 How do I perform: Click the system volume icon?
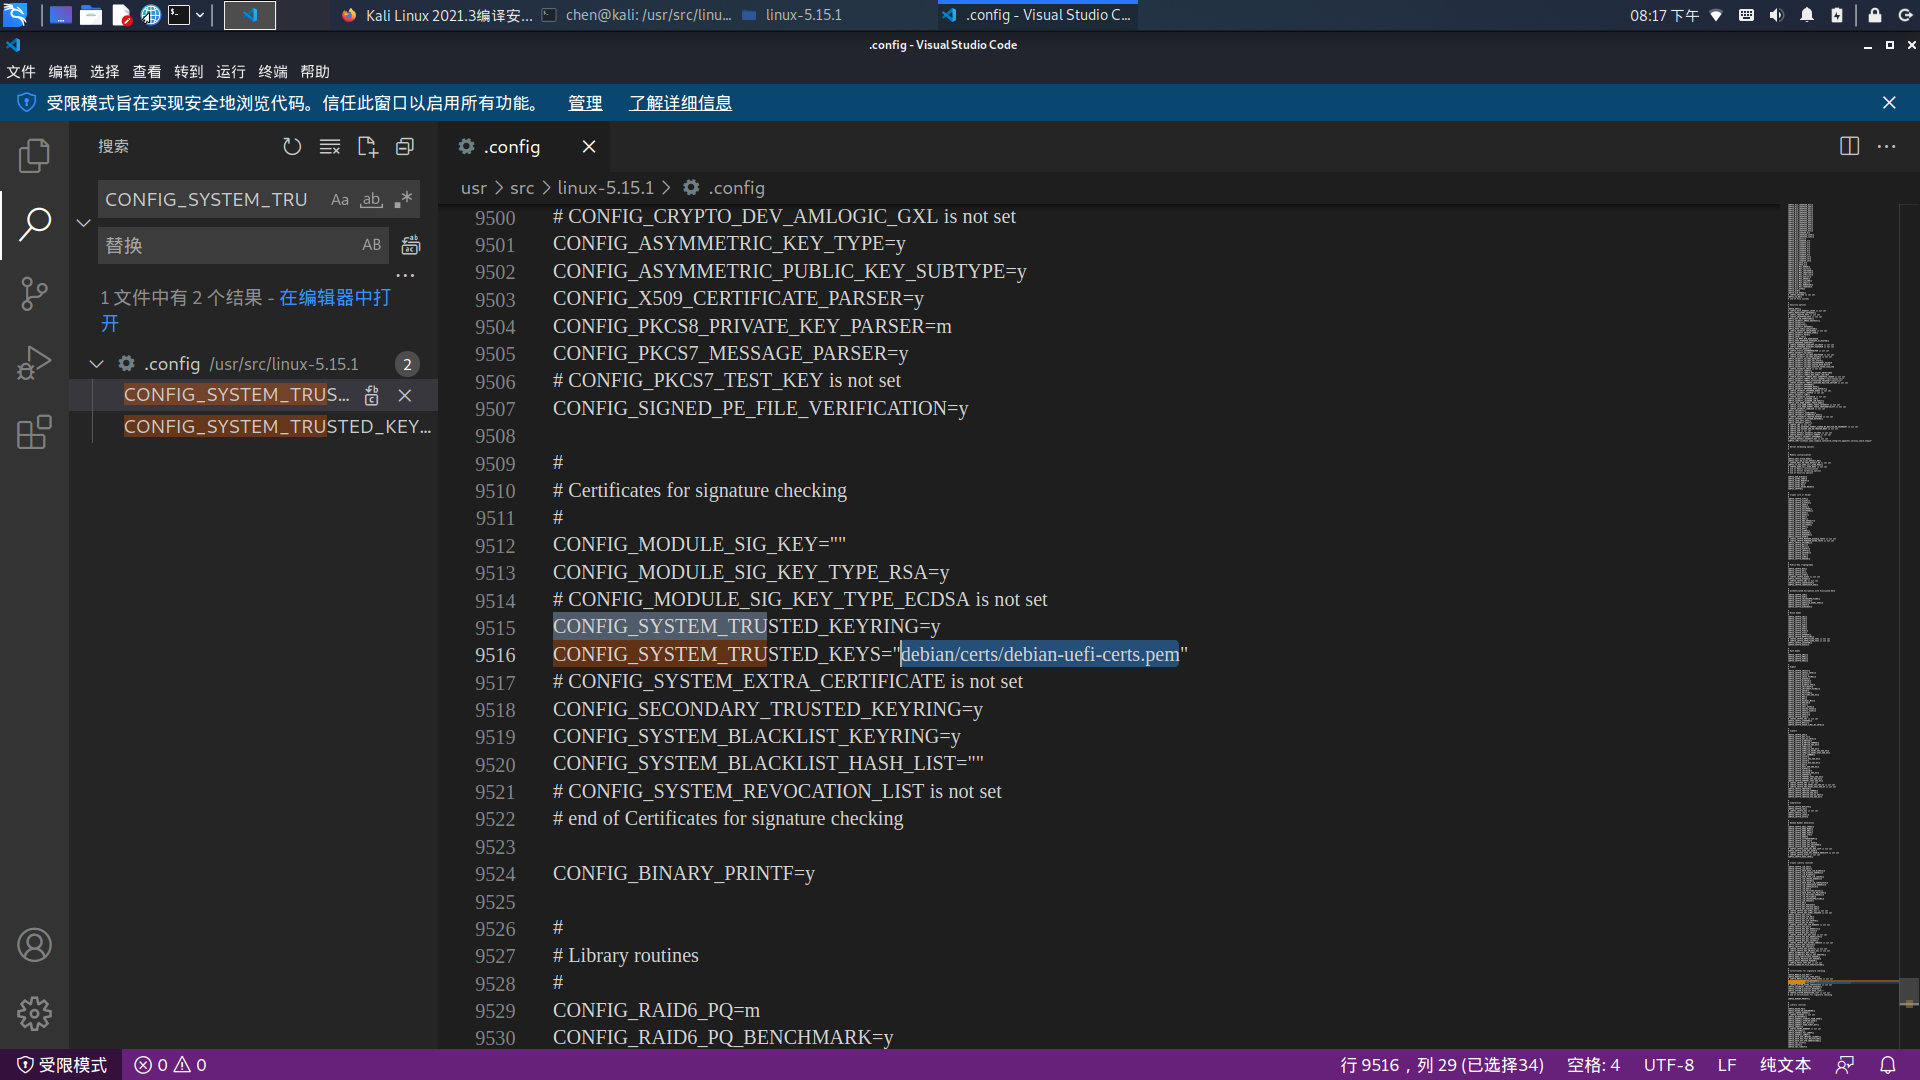[1776, 15]
